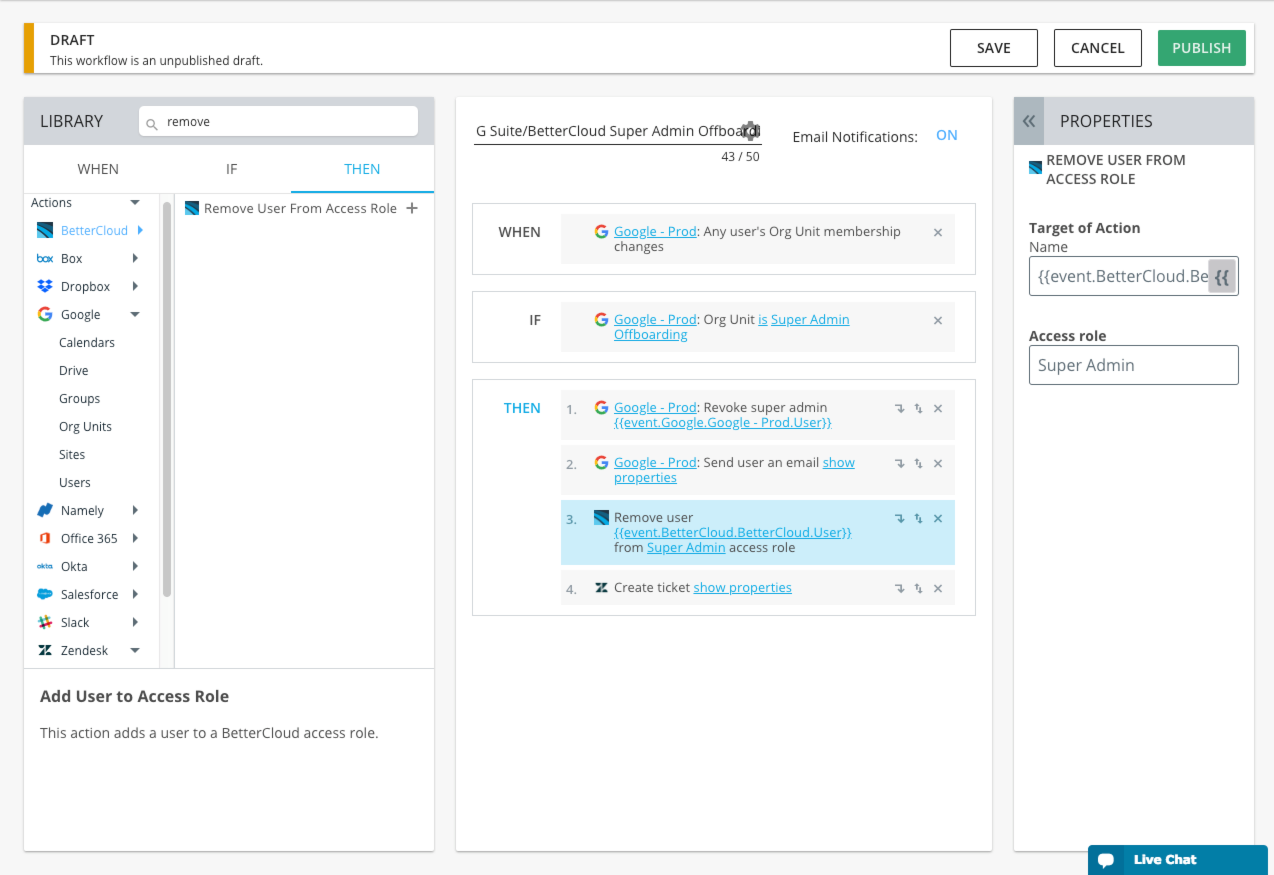This screenshot has width=1274, height=875.
Task: Click the reorder arrows icon on step 4
Action: [x=918, y=588]
